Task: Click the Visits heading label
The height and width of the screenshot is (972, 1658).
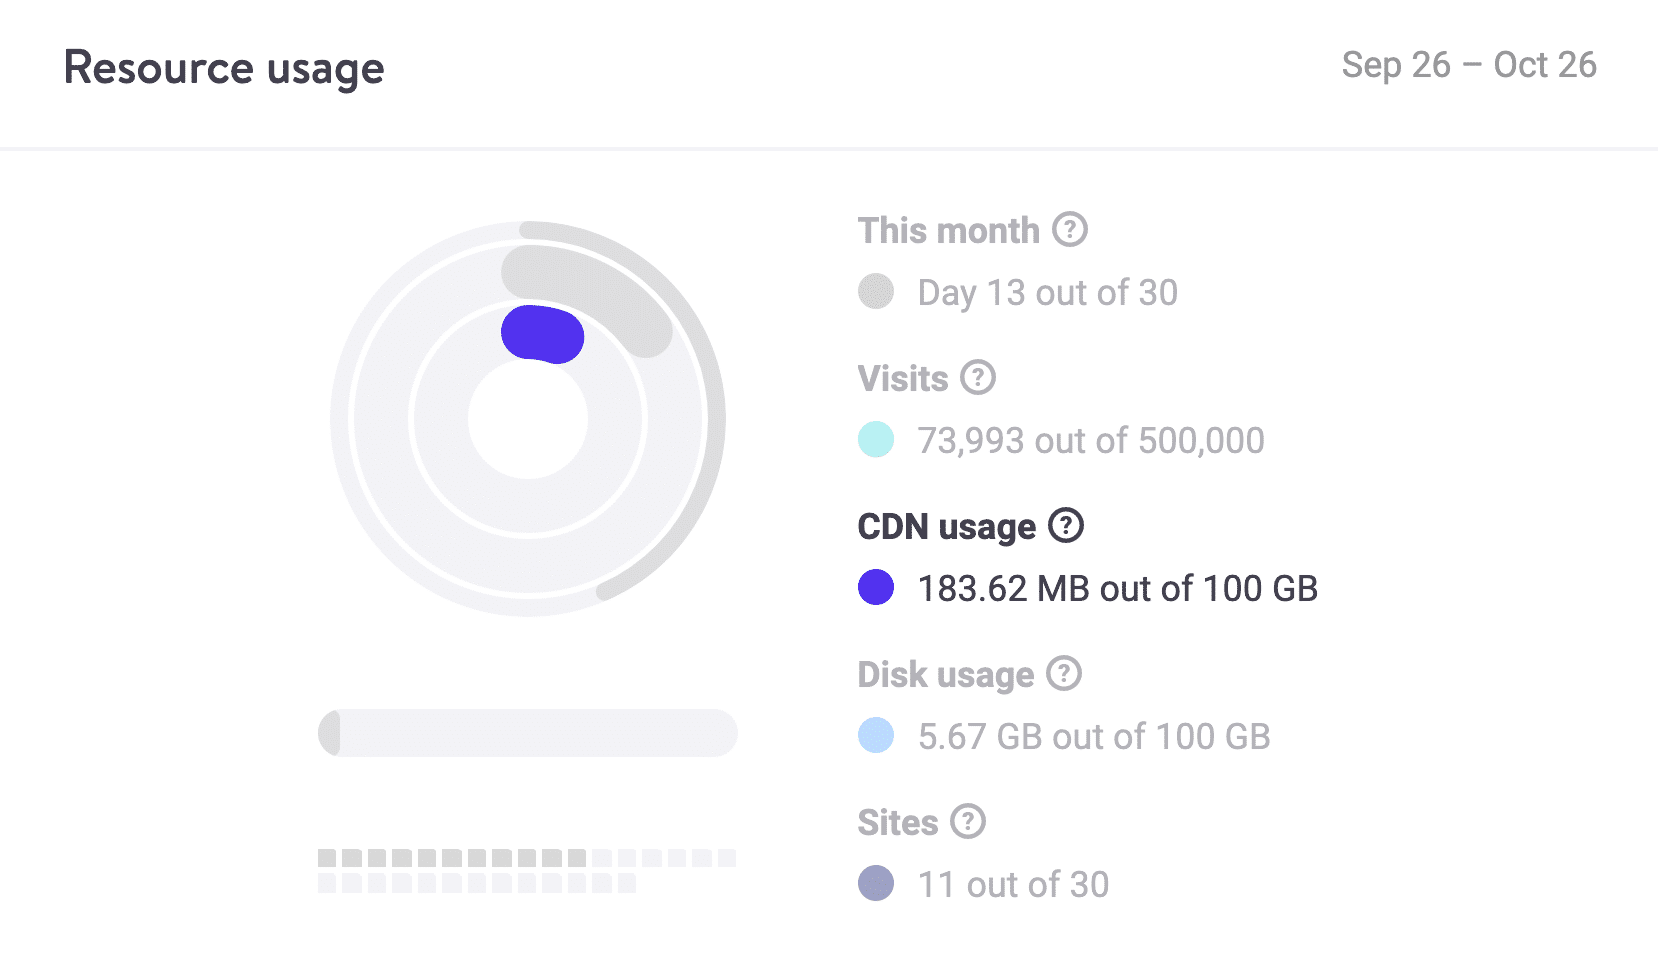Action: (x=903, y=379)
